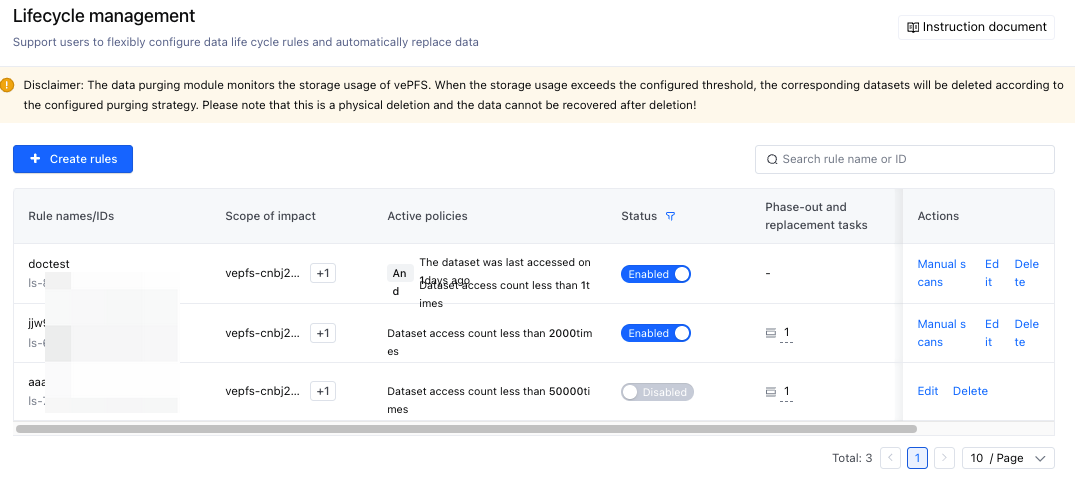This screenshot has height=480, width=1075.
Task: Click vepfs-cnbj2... scope in doctest row
Action: click(263, 274)
